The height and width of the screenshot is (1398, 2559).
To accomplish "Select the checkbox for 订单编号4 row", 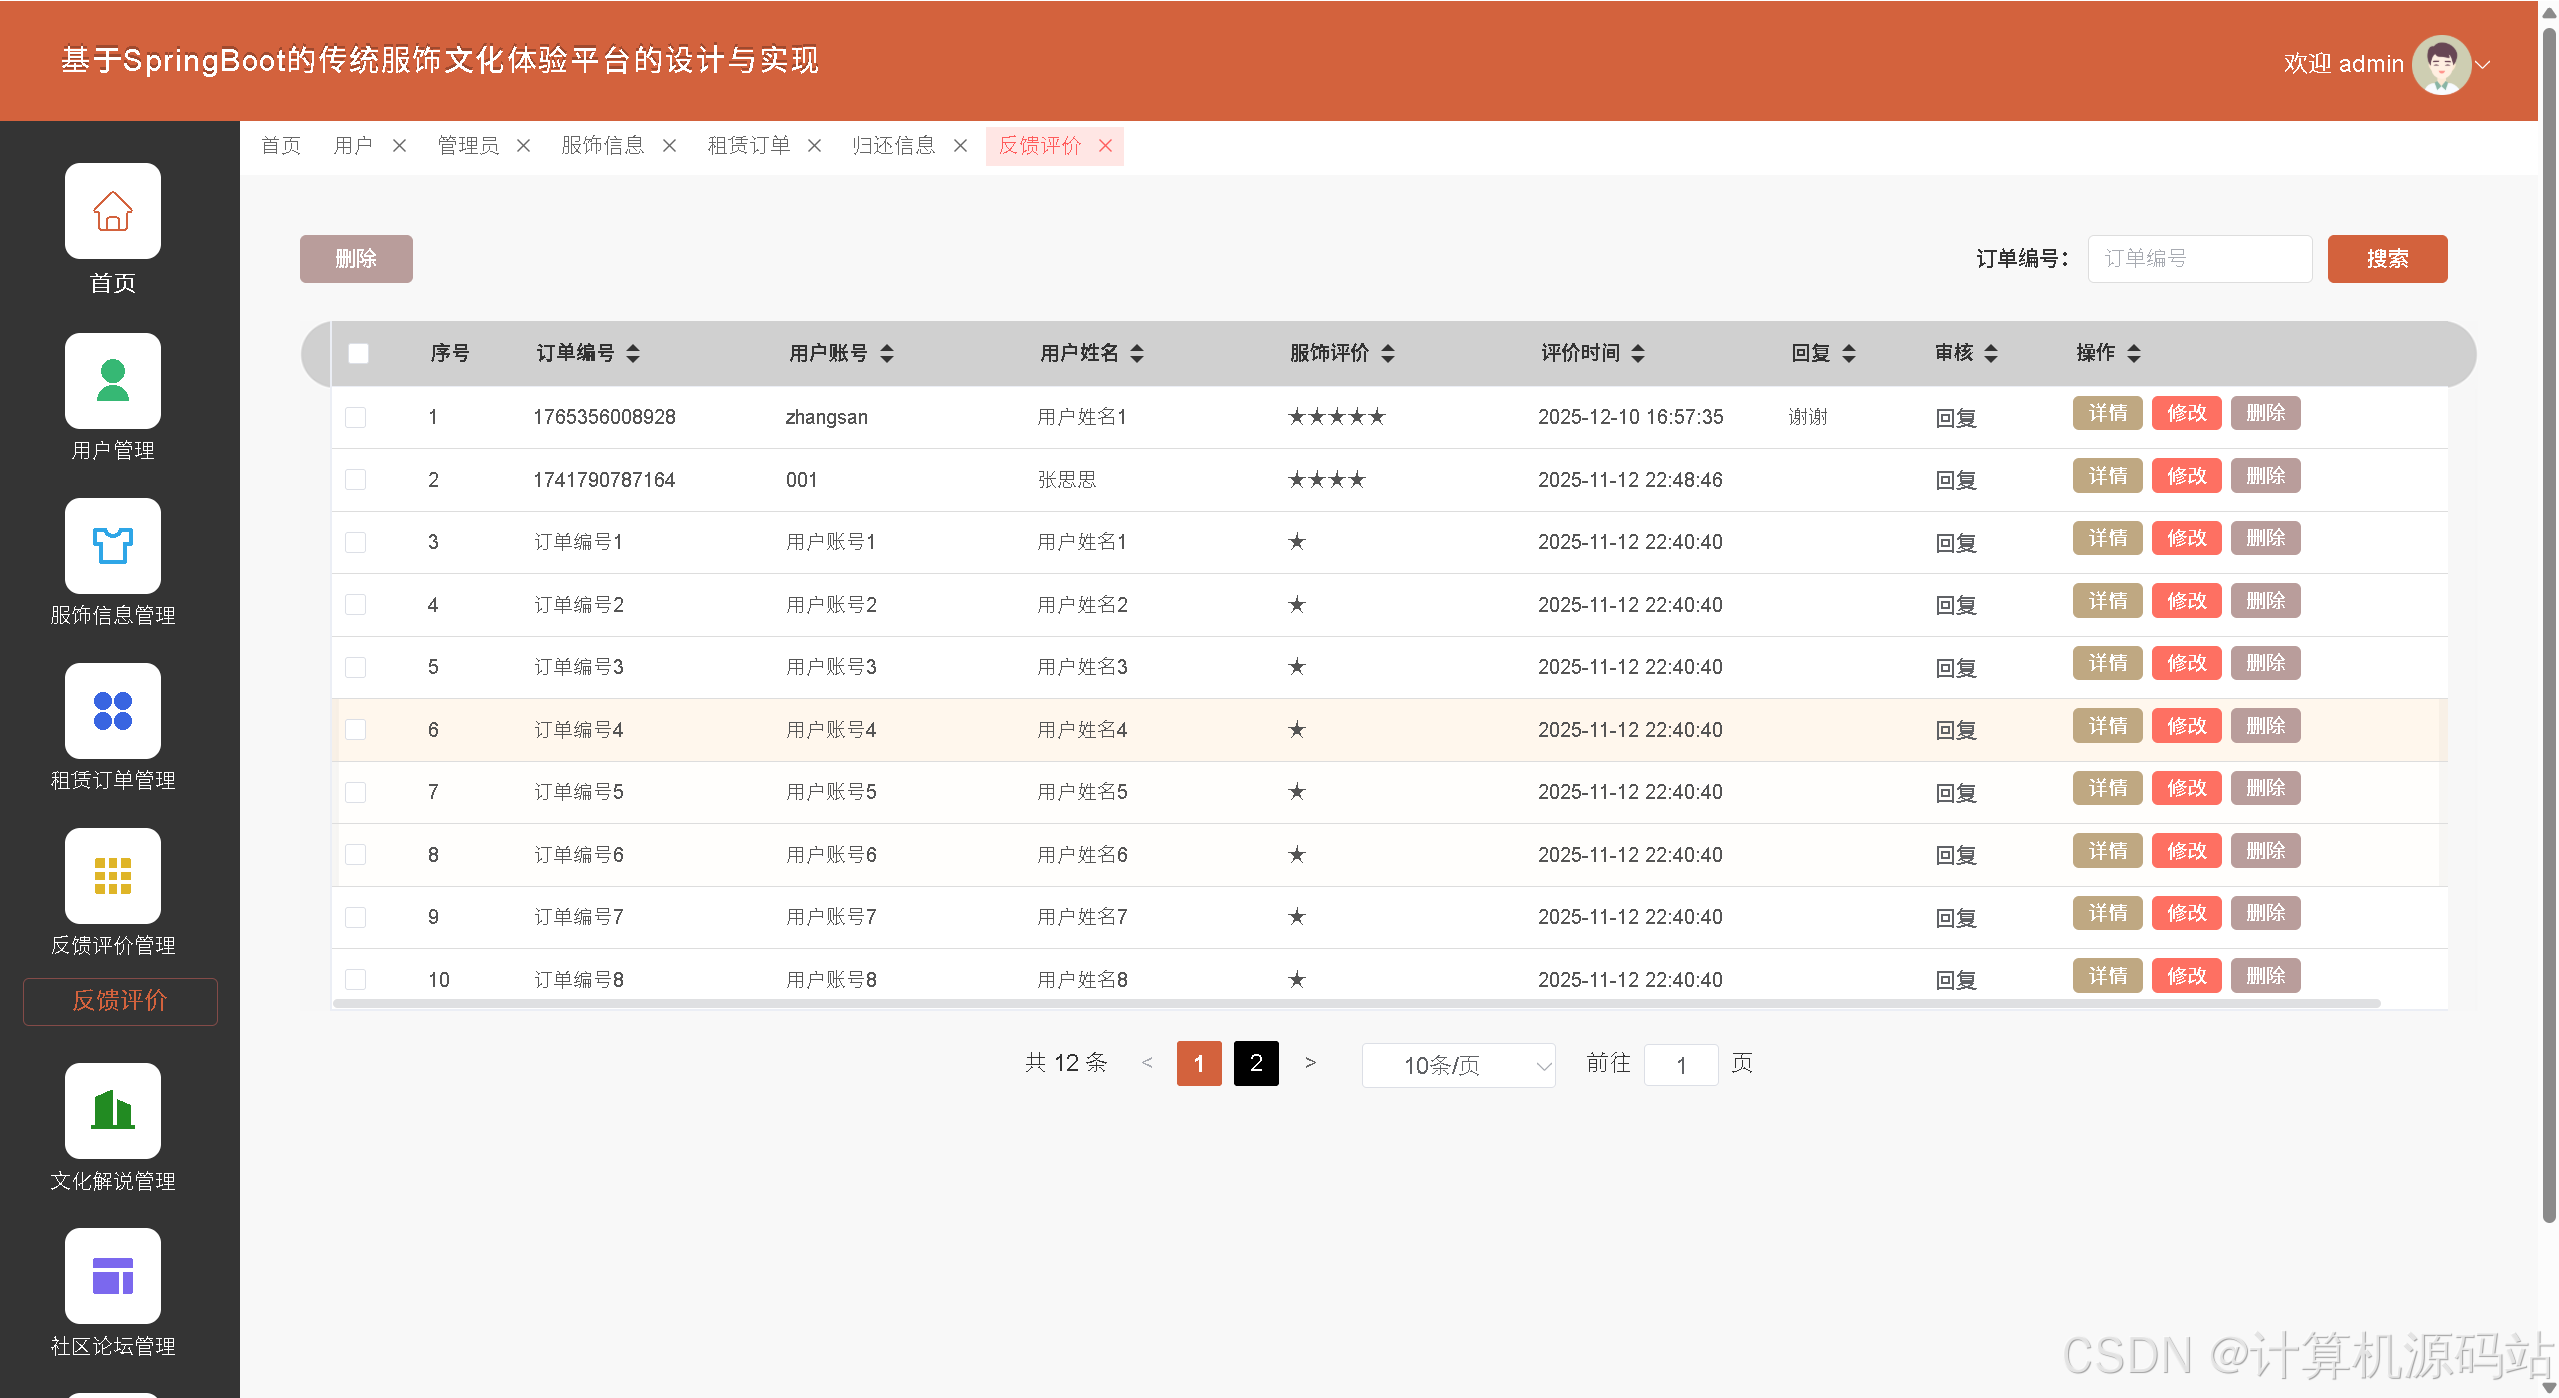I will [355, 730].
